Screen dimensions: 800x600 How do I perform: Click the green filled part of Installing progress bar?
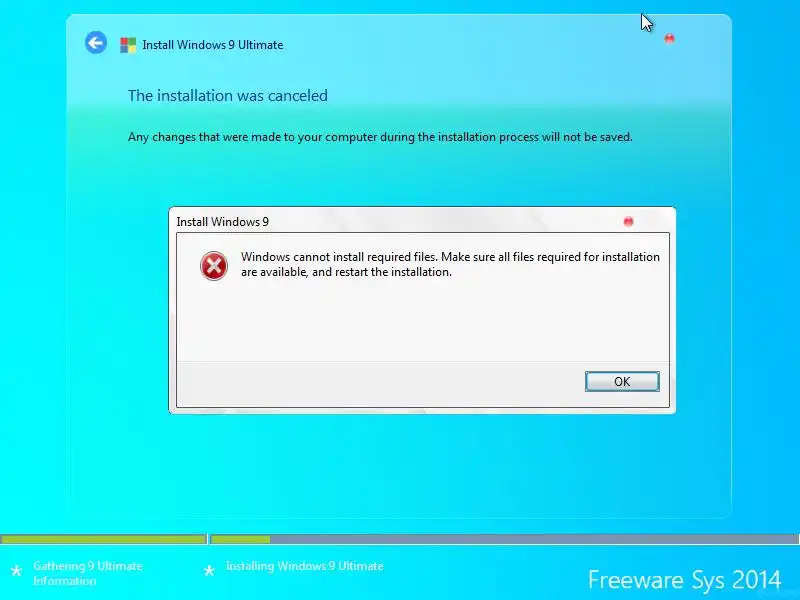240,539
